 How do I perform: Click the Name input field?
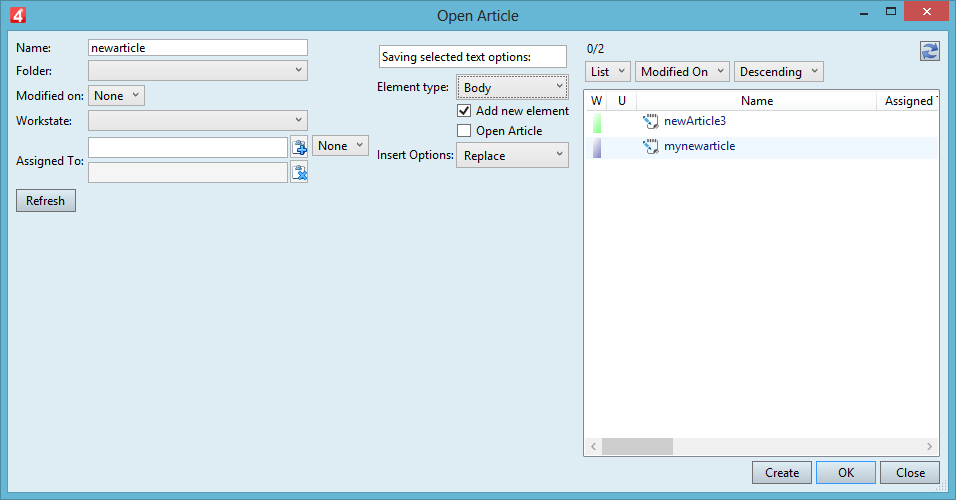coord(198,48)
